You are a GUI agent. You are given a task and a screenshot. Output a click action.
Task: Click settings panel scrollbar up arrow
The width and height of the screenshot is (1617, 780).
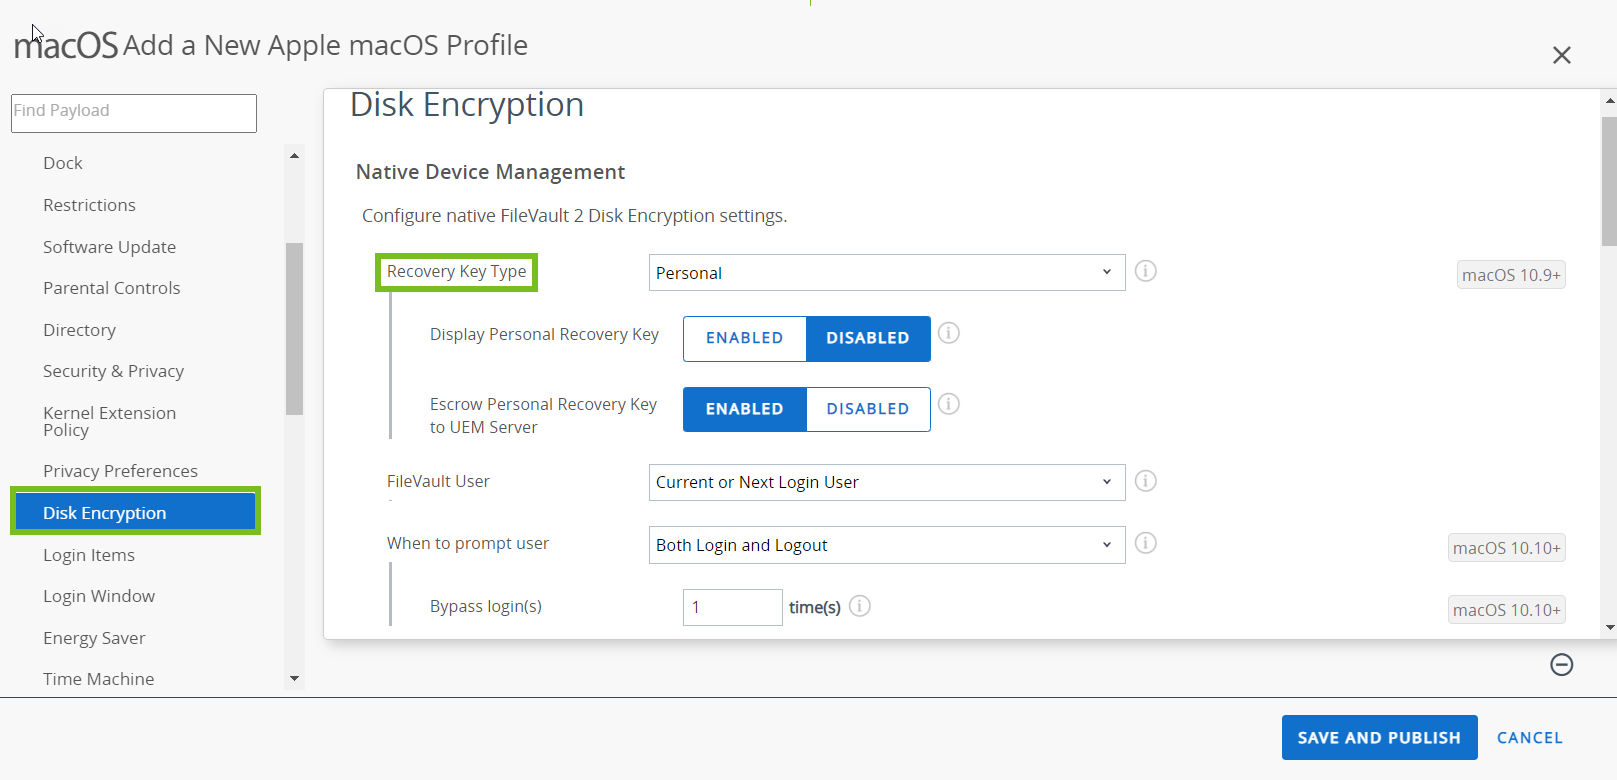pyautogui.click(x=1609, y=101)
